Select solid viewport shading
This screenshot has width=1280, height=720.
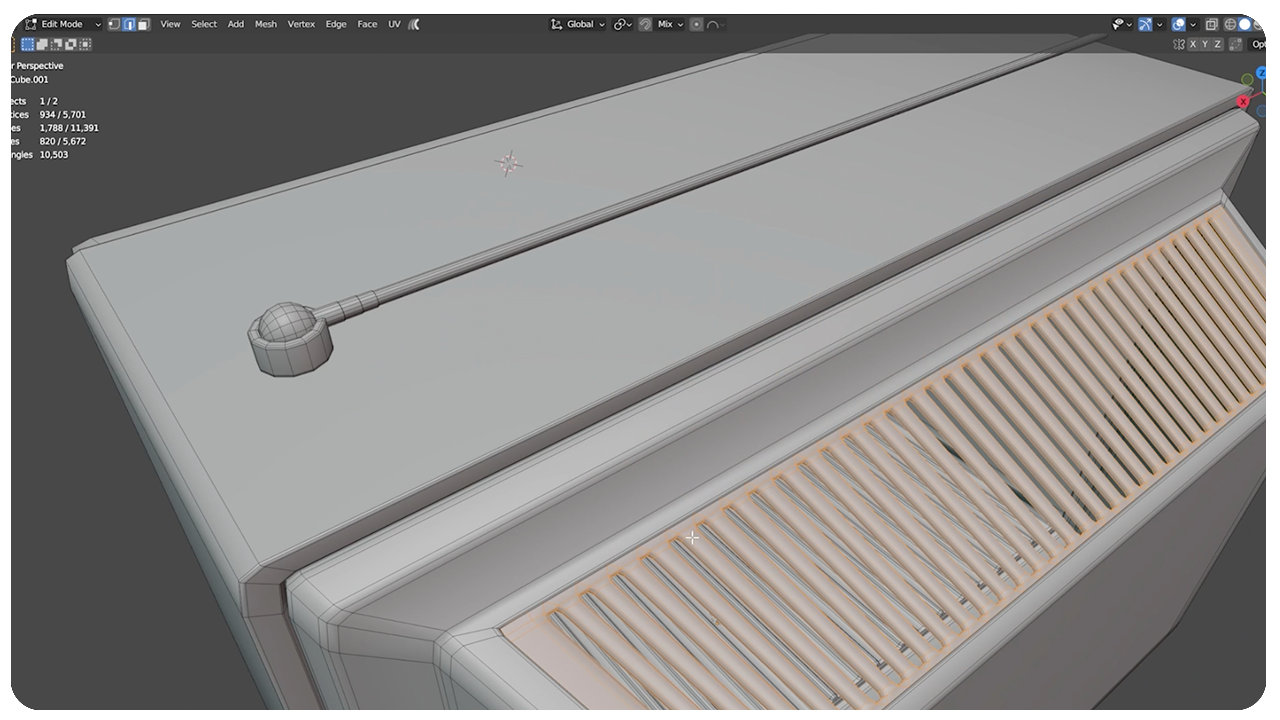pos(1246,24)
